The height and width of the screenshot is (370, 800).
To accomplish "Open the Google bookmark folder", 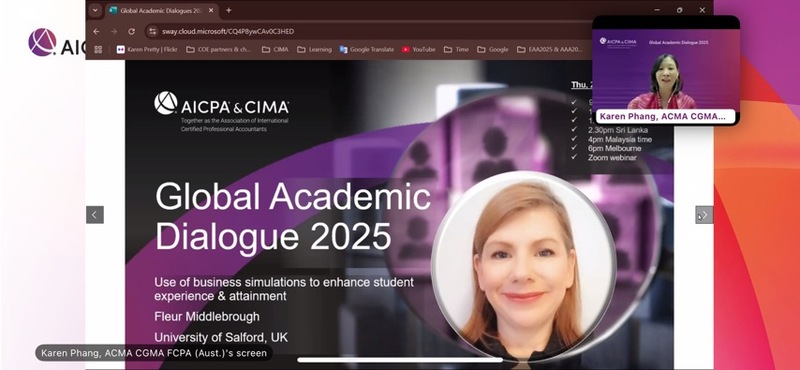I will pos(493,50).
